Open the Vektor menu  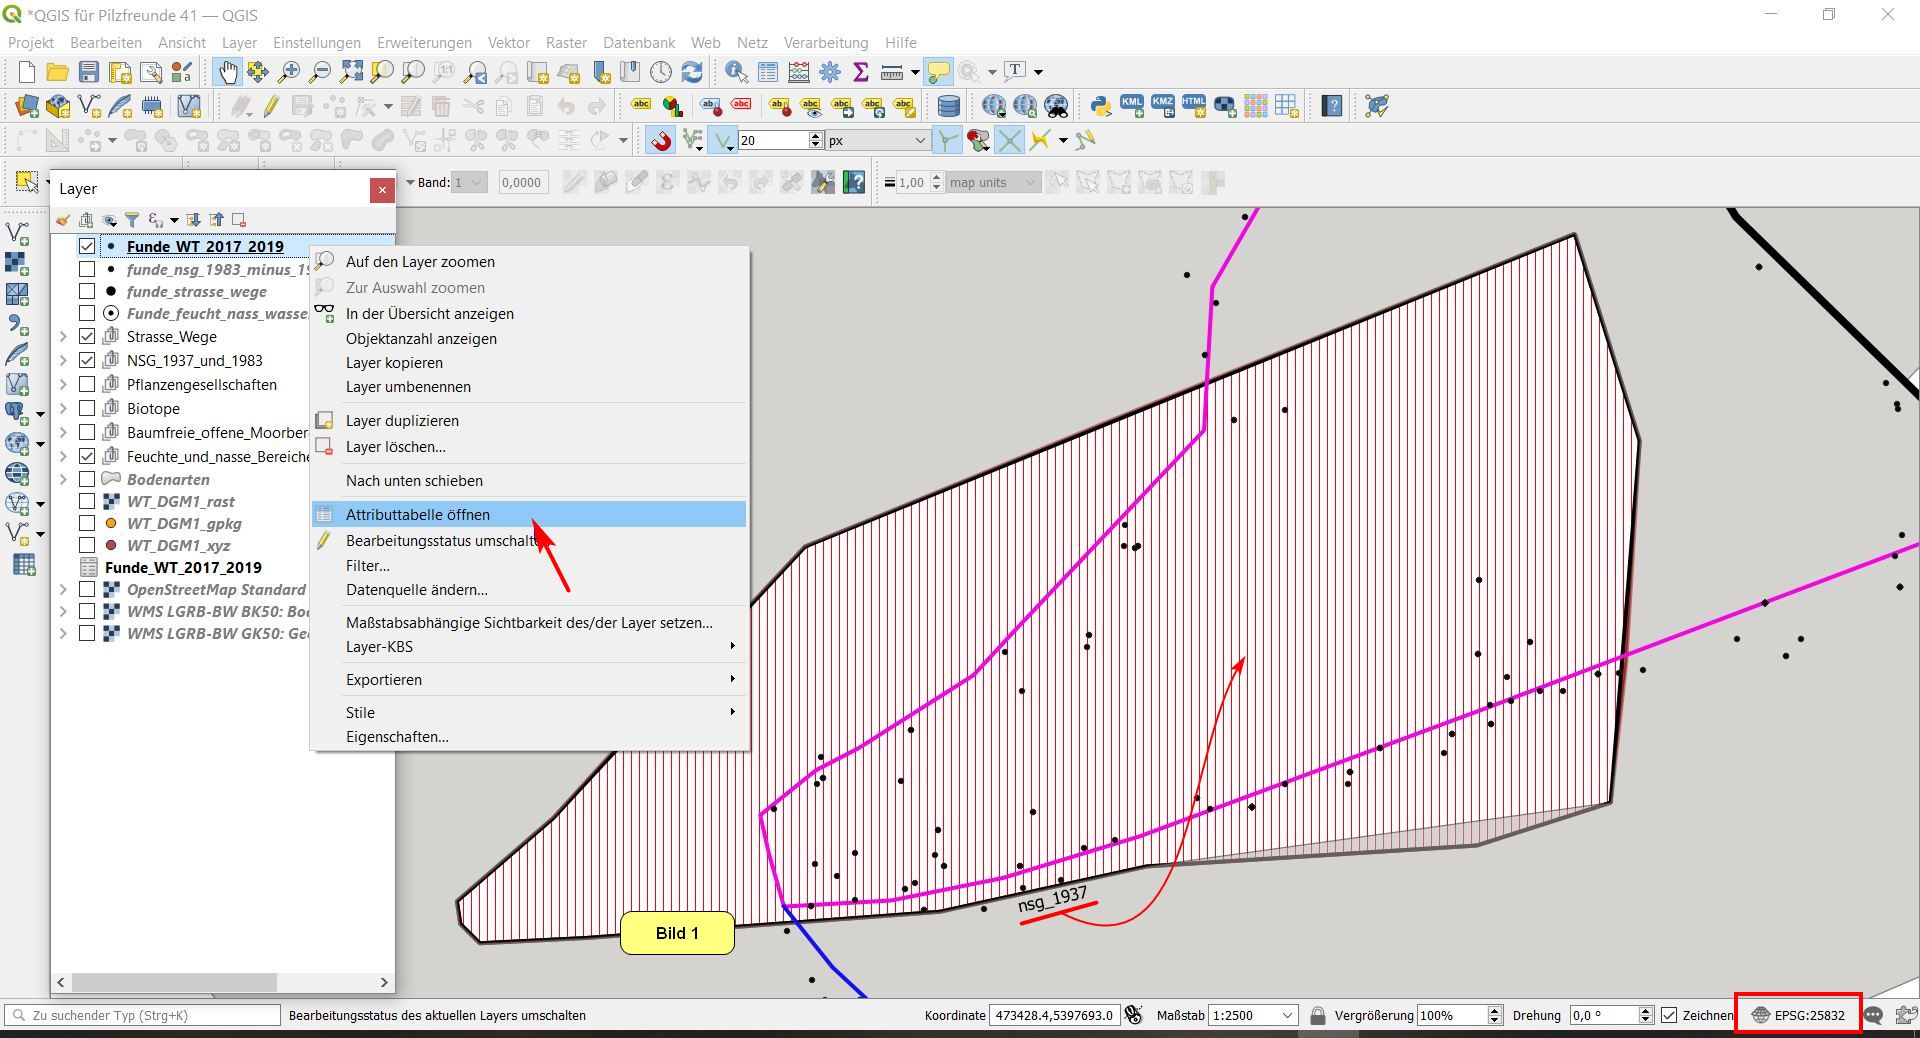pos(508,43)
